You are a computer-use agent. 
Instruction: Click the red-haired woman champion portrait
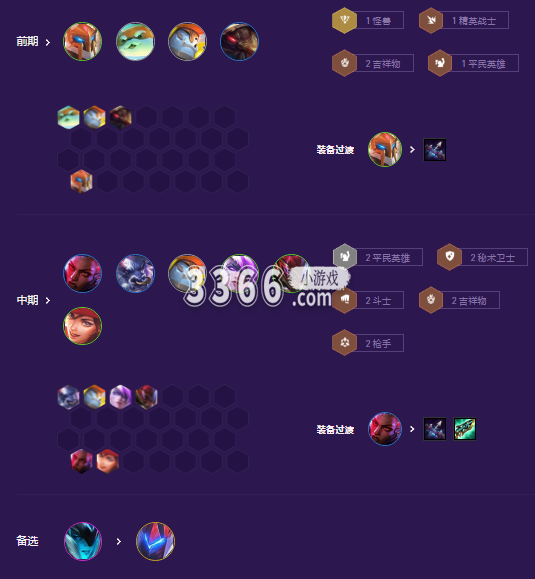(82, 326)
